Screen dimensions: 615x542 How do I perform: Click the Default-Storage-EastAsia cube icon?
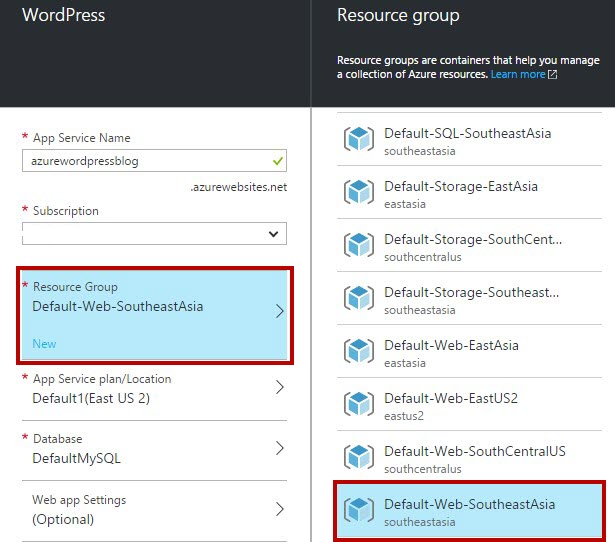click(x=359, y=192)
